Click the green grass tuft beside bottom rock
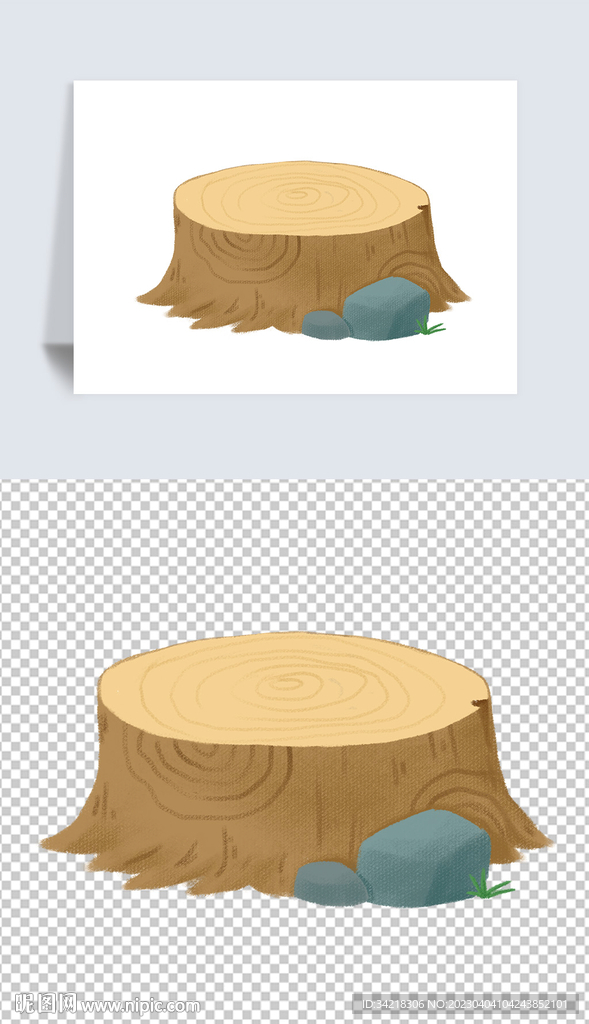 point(489,884)
